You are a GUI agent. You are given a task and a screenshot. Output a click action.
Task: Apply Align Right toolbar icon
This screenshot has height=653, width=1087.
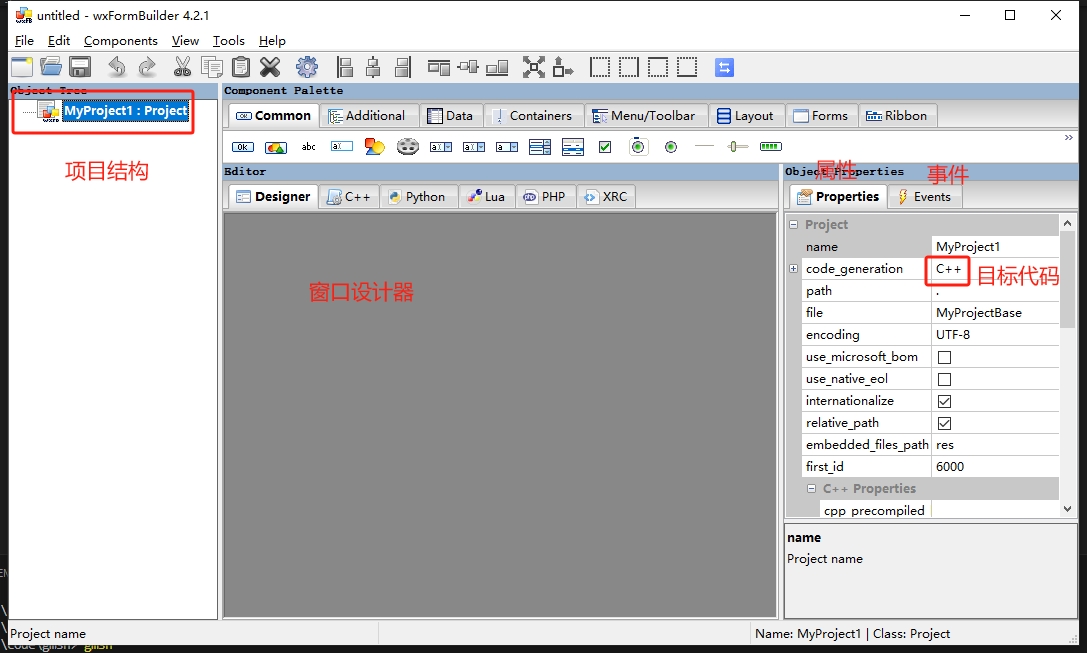403,67
